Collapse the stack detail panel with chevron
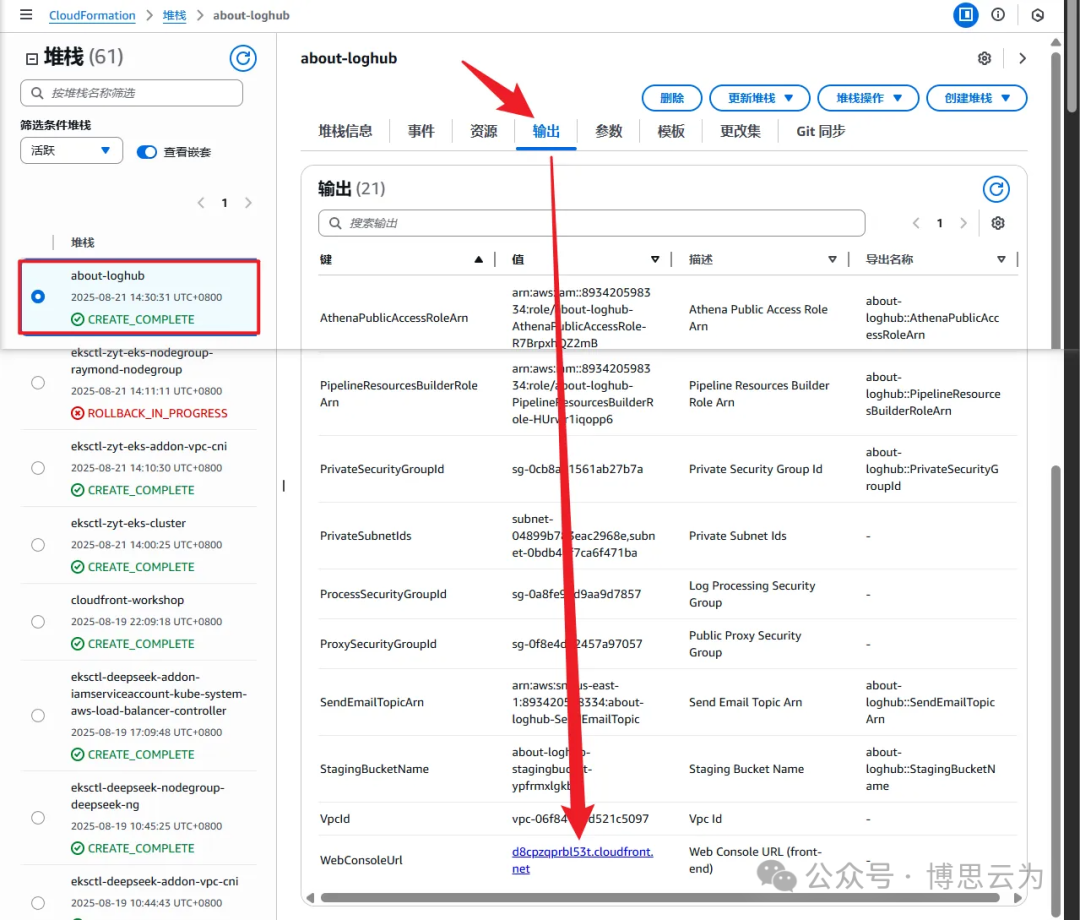This screenshot has width=1080, height=920. click(x=1022, y=59)
